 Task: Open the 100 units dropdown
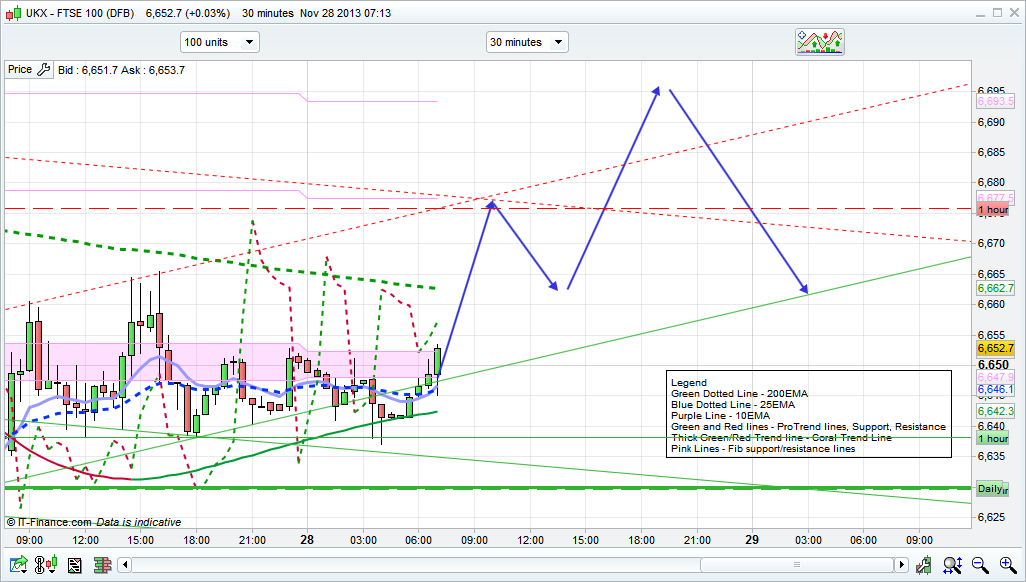[219, 42]
